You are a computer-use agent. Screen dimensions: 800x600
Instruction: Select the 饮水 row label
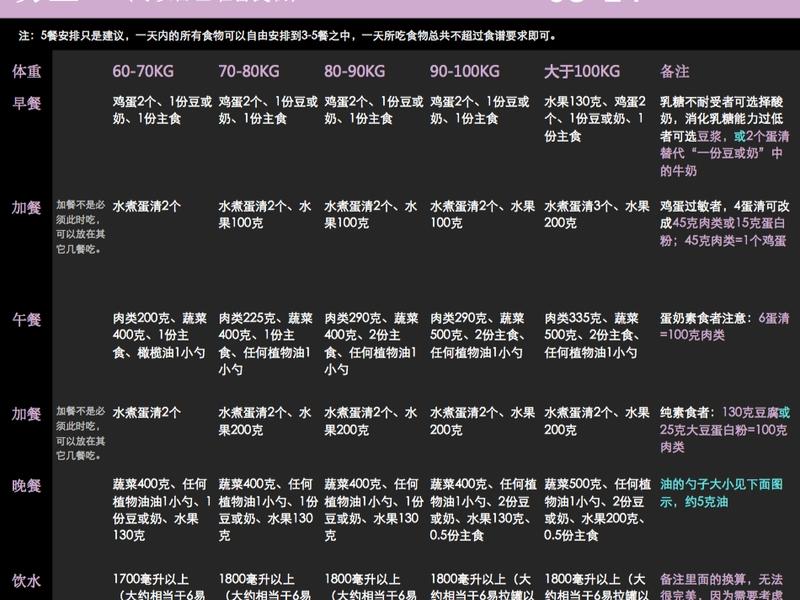26,580
